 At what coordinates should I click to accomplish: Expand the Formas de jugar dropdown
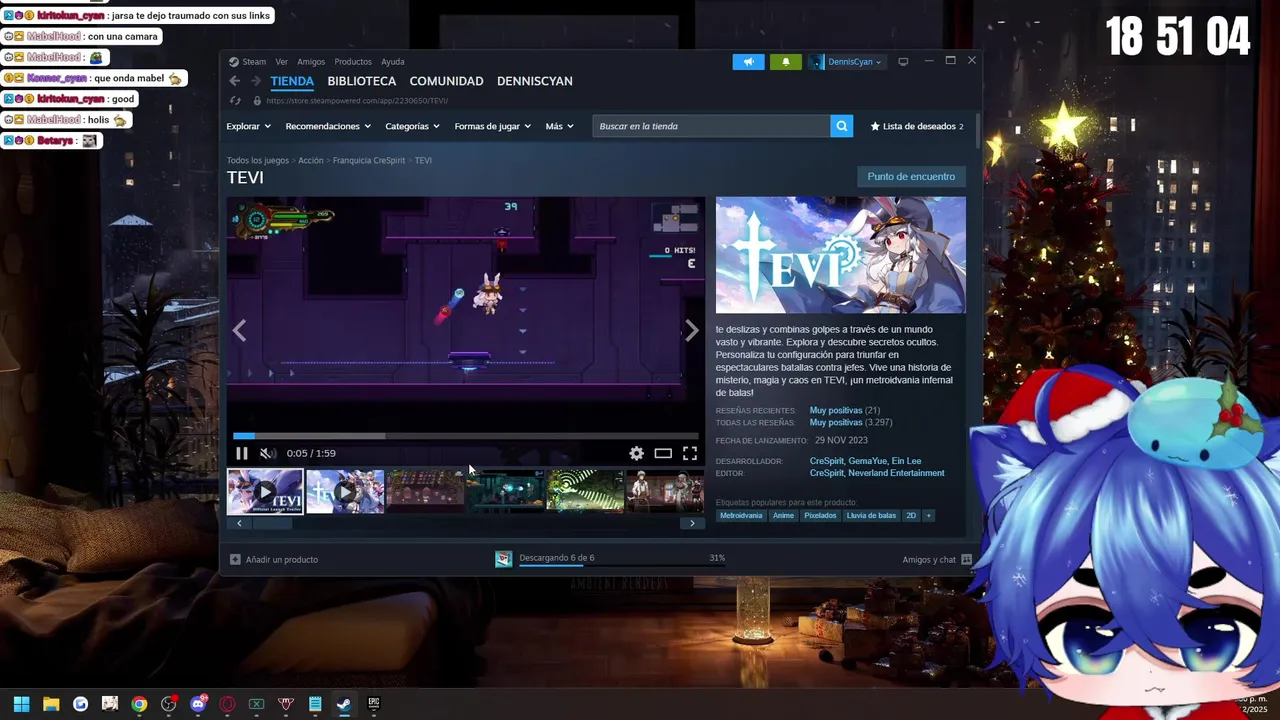(493, 126)
